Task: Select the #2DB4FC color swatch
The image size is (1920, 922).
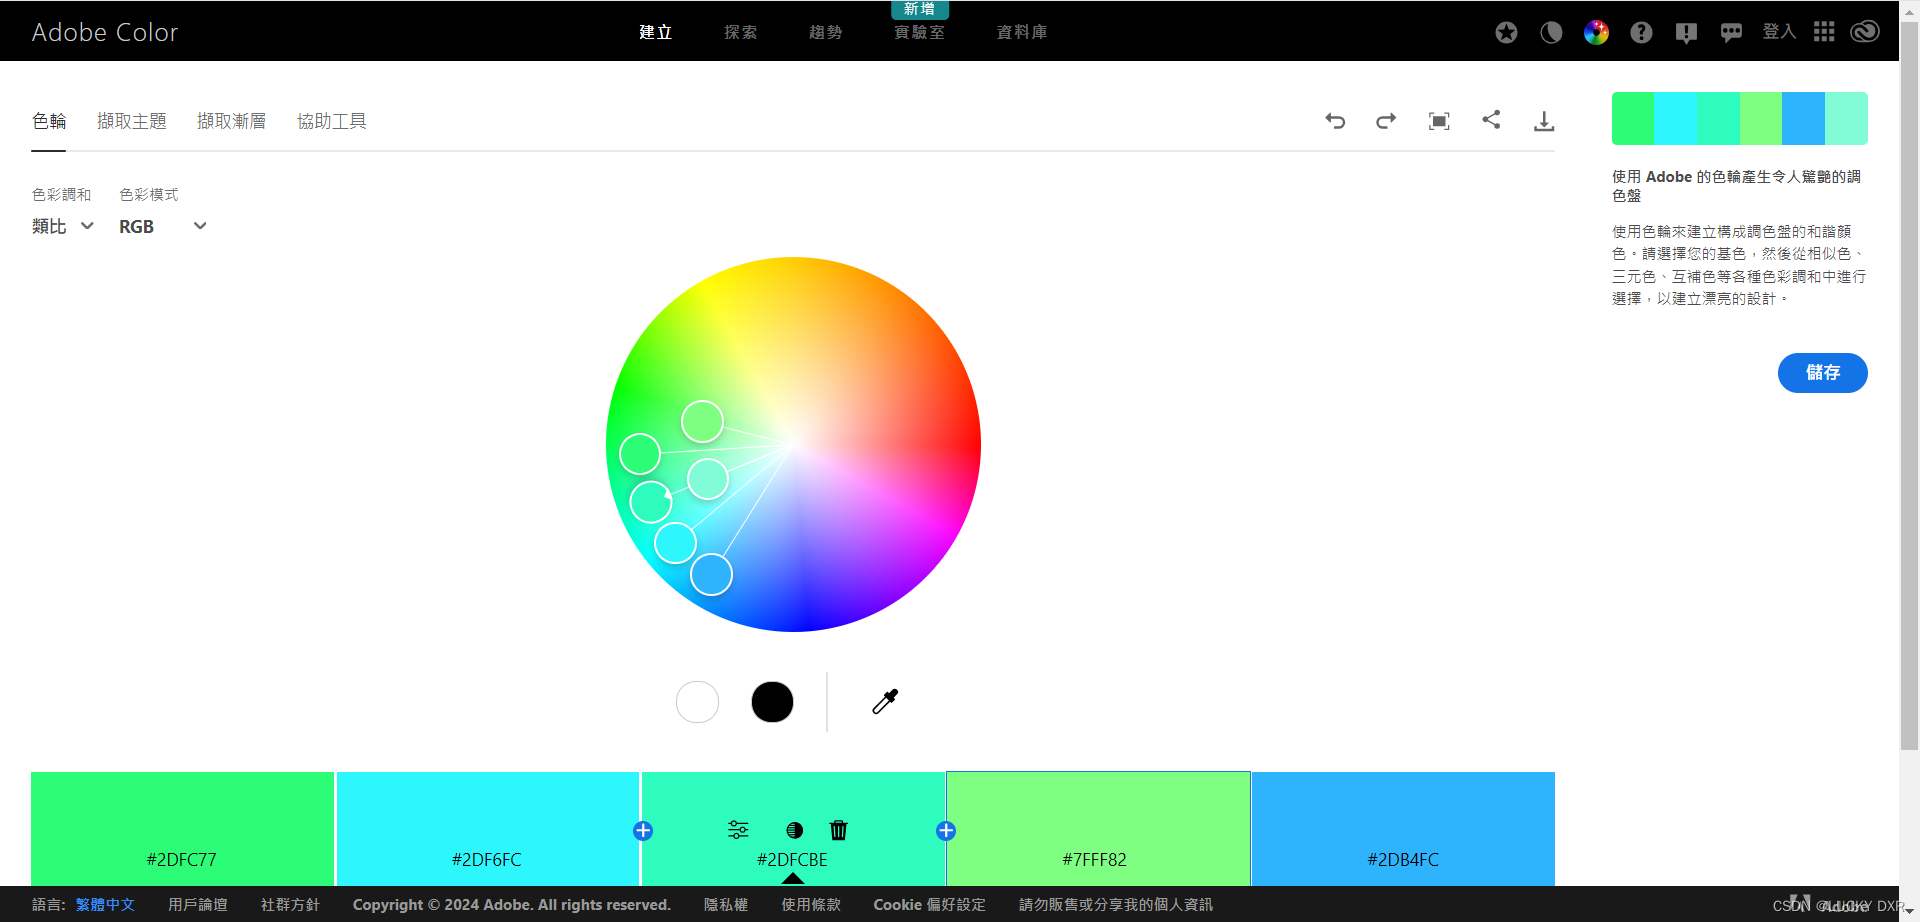Action: tap(1403, 829)
